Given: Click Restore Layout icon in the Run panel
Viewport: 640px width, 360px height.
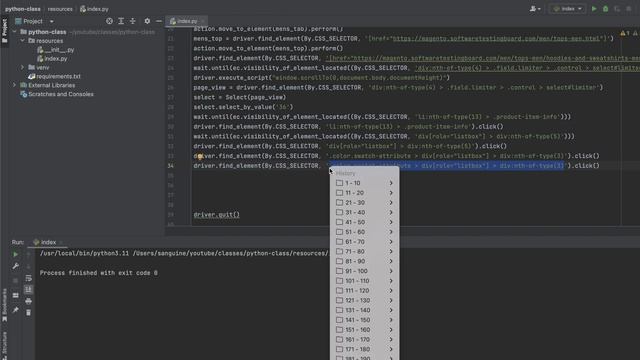Looking at the screenshot, I should (16, 296).
